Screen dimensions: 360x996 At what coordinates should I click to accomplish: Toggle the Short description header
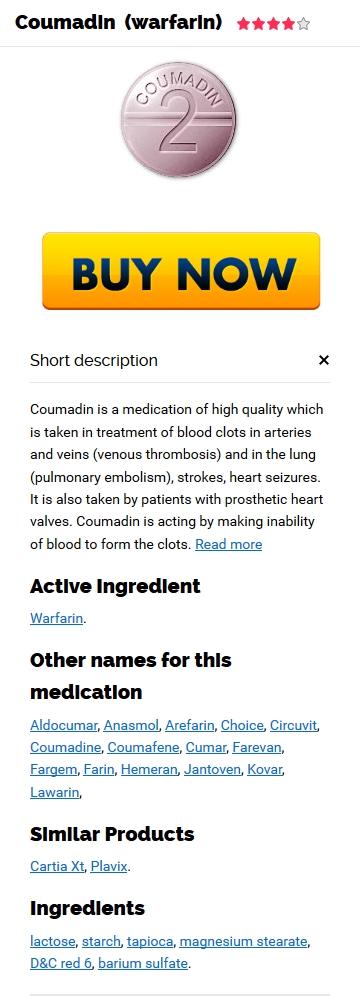click(x=180, y=360)
